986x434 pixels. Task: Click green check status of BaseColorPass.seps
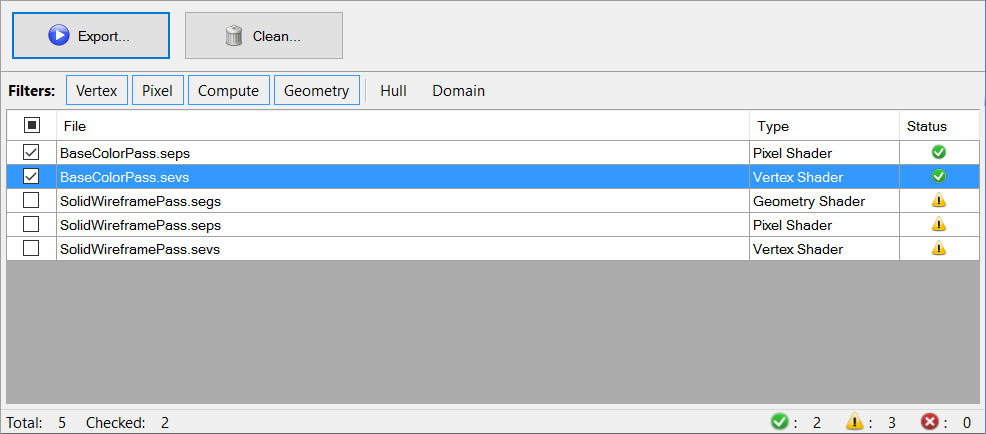pyautogui.click(x=939, y=152)
